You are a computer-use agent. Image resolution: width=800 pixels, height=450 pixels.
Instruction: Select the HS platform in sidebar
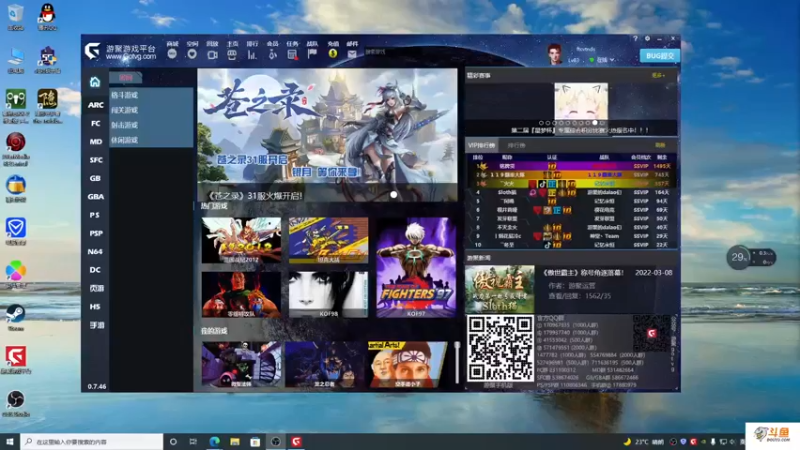(95, 307)
